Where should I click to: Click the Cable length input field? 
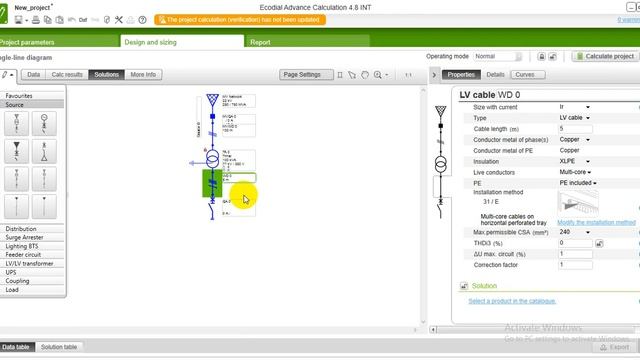575,129
